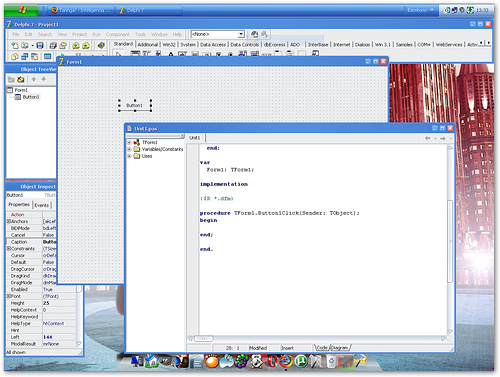Switch to the Data Access palette tab
Image resolution: width=500 pixels, height=377 pixels.
pyautogui.click(x=213, y=45)
